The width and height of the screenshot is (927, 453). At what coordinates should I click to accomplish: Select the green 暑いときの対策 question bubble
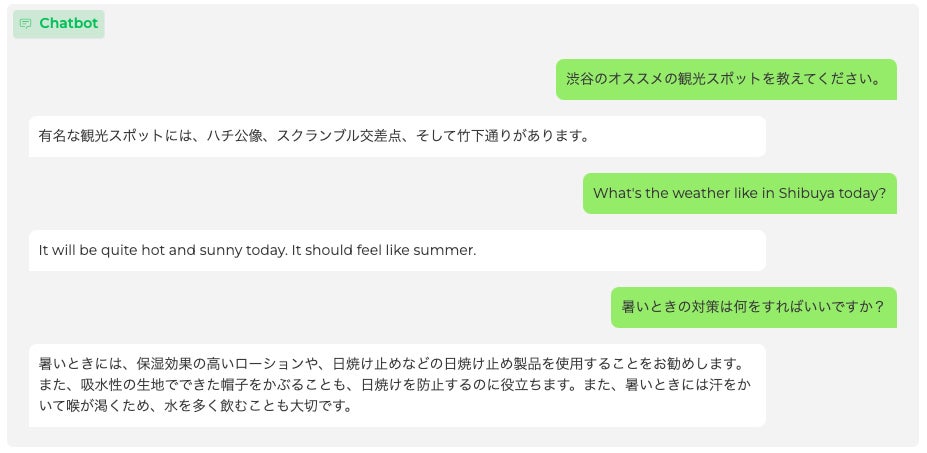pyautogui.click(x=753, y=307)
